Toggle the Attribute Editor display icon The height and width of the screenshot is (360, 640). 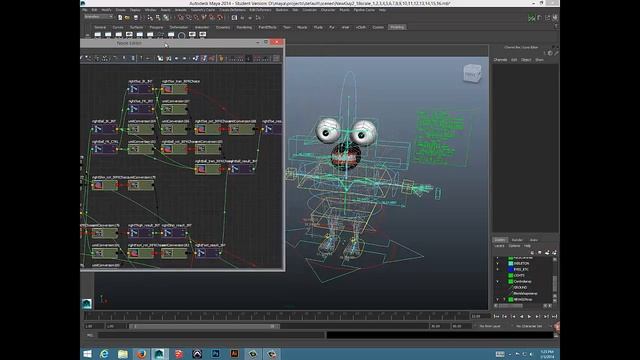[540, 18]
